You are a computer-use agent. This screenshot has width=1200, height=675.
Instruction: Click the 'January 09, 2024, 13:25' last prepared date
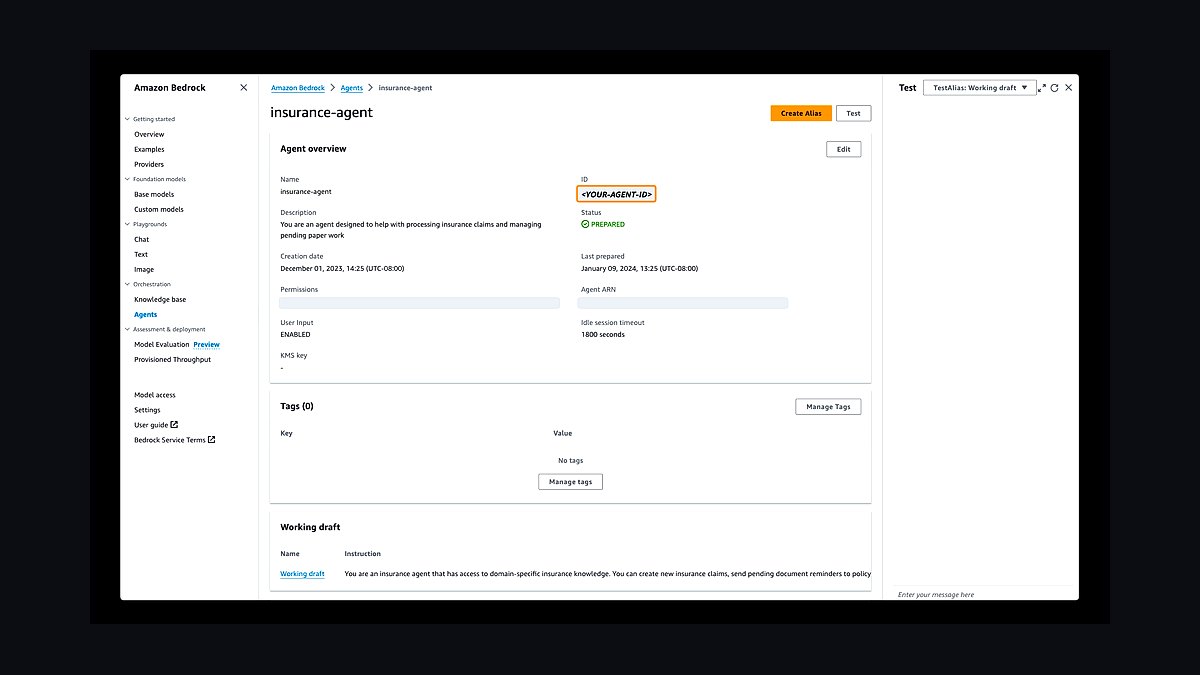point(639,268)
